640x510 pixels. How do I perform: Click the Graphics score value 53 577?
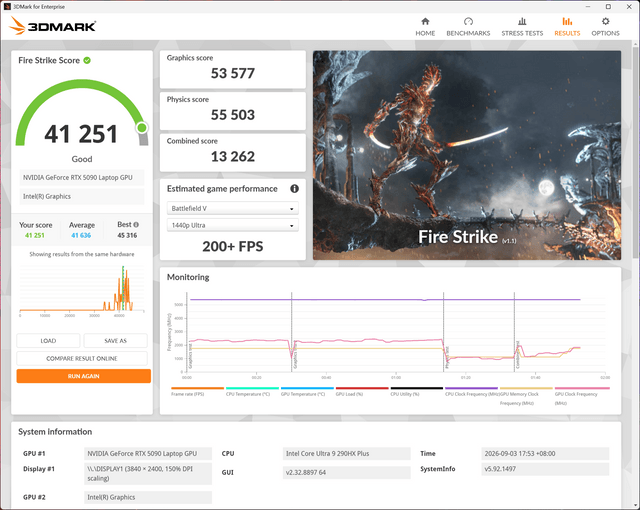pos(233,73)
